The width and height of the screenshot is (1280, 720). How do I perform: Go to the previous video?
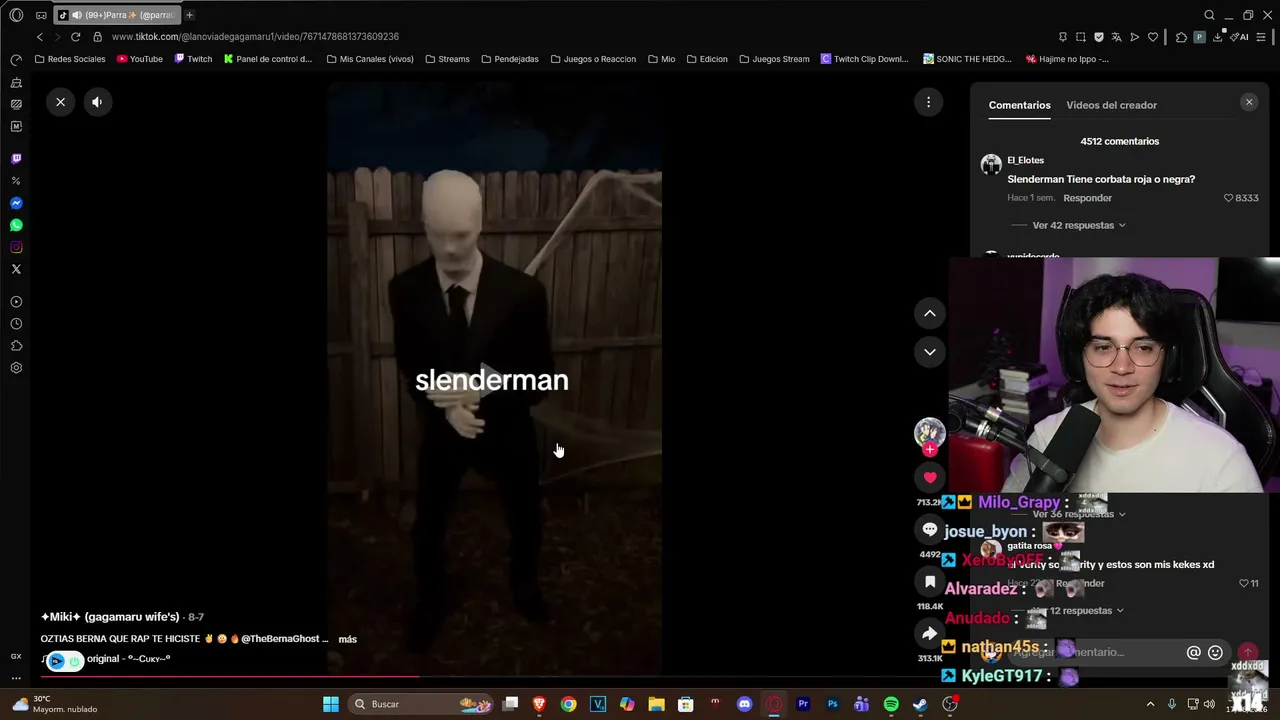930,313
